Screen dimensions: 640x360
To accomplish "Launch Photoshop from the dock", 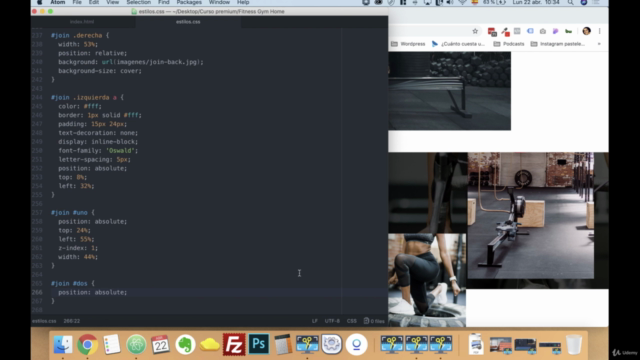I will [258, 344].
